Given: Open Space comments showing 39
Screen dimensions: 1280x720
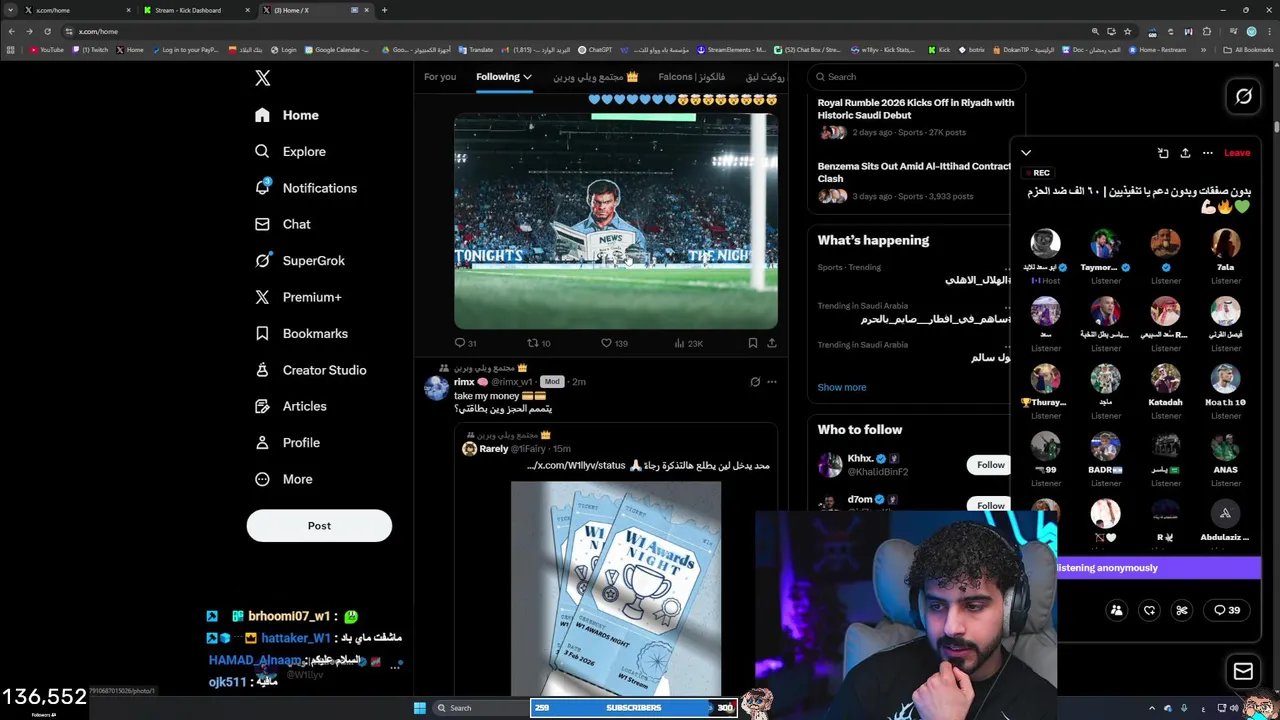Looking at the screenshot, I should click(x=1227, y=610).
